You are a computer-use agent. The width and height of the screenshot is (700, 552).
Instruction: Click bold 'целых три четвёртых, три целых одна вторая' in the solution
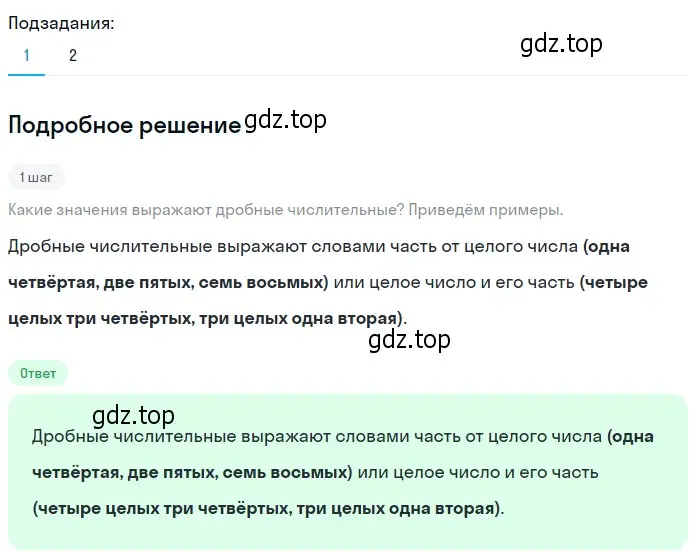[x=203, y=319]
